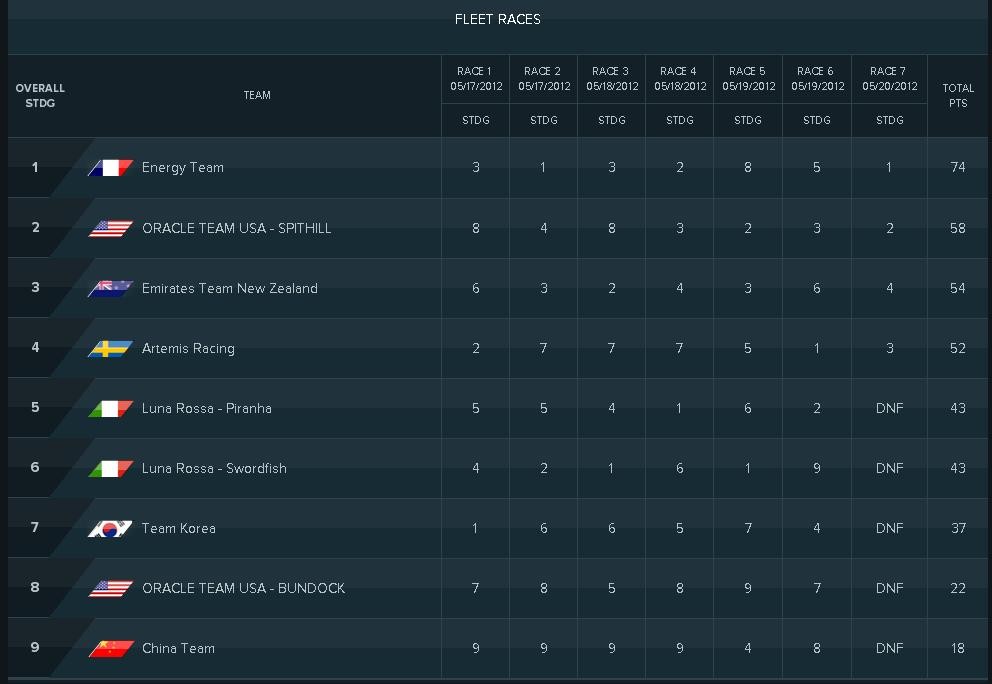This screenshot has width=992, height=684.
Task: Click the TEAM column header
Action: [x=257, y=95]
